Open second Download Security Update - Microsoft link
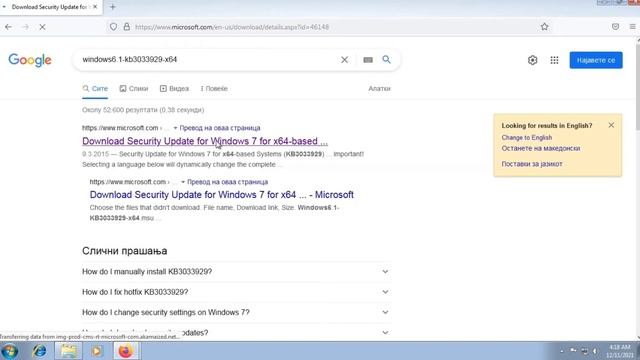The height and width of the screenshot is (360, 640). pos(222,195)
